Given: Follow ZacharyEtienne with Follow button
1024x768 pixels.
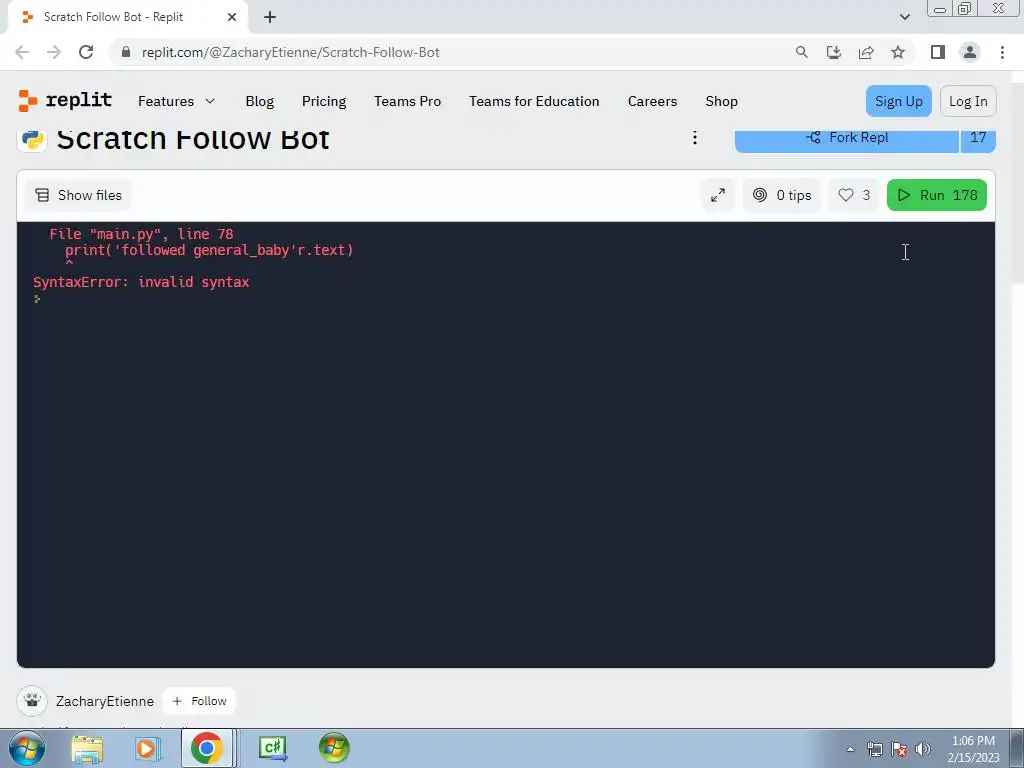Looking at the screenshot, I should pyautogui.click(x=199, y=701).
